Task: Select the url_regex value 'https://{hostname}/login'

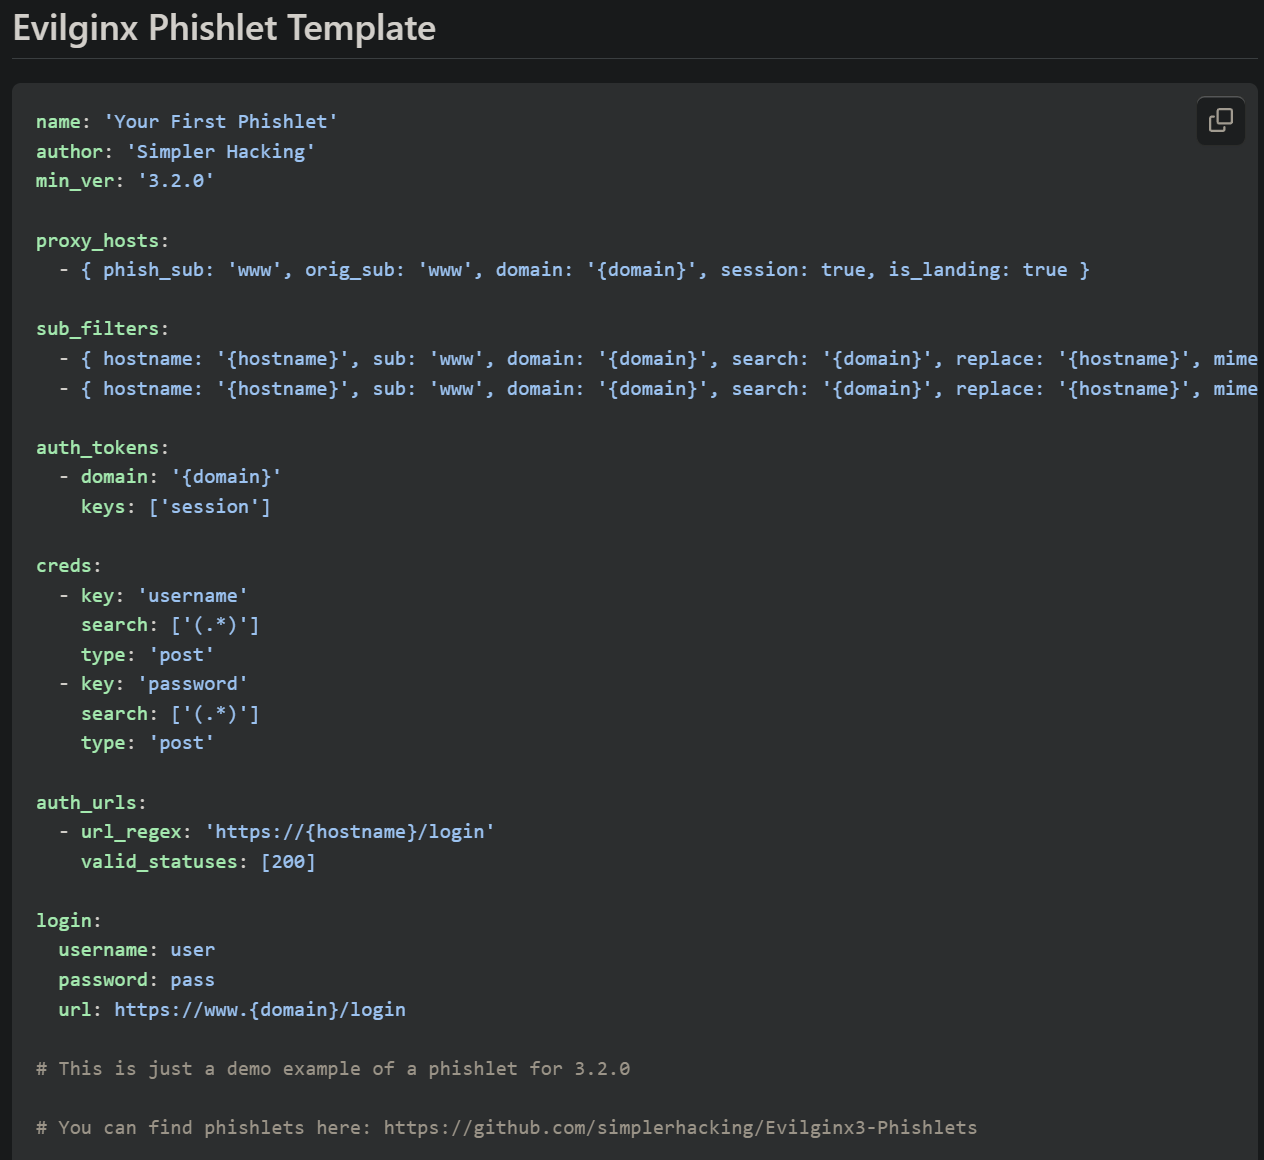Action: pyautogui.click(x=350, y=832)
